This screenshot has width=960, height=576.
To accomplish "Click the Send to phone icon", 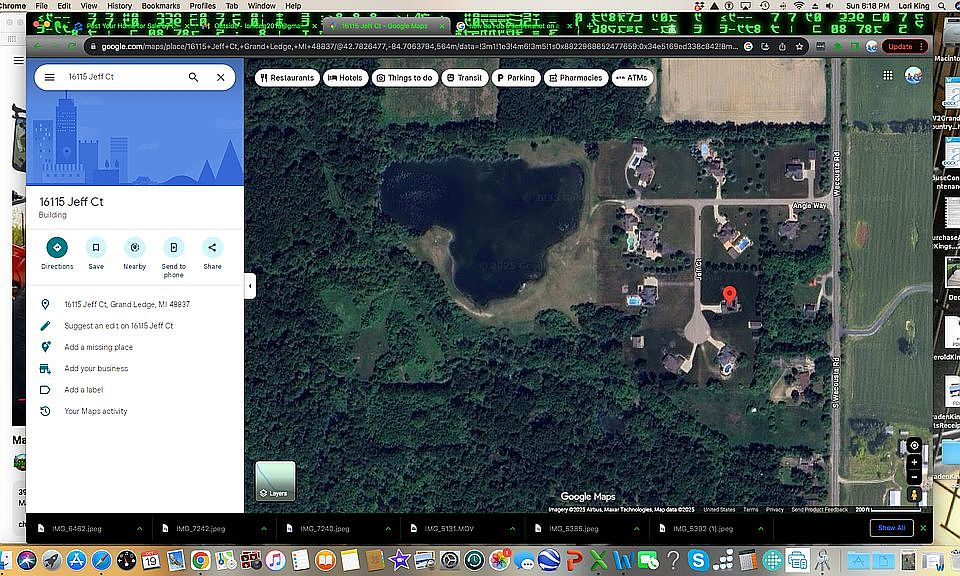I will pos(173,248).
